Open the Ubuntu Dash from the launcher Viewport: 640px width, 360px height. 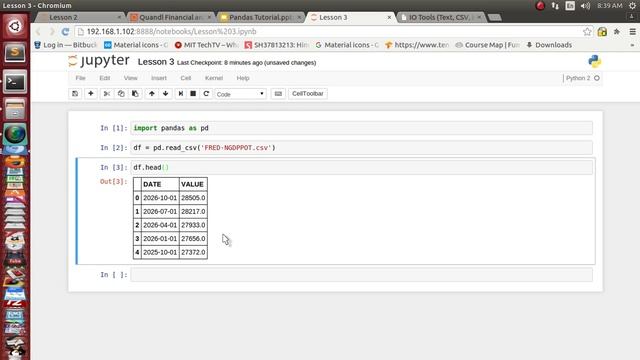click(x=15, y=26)
